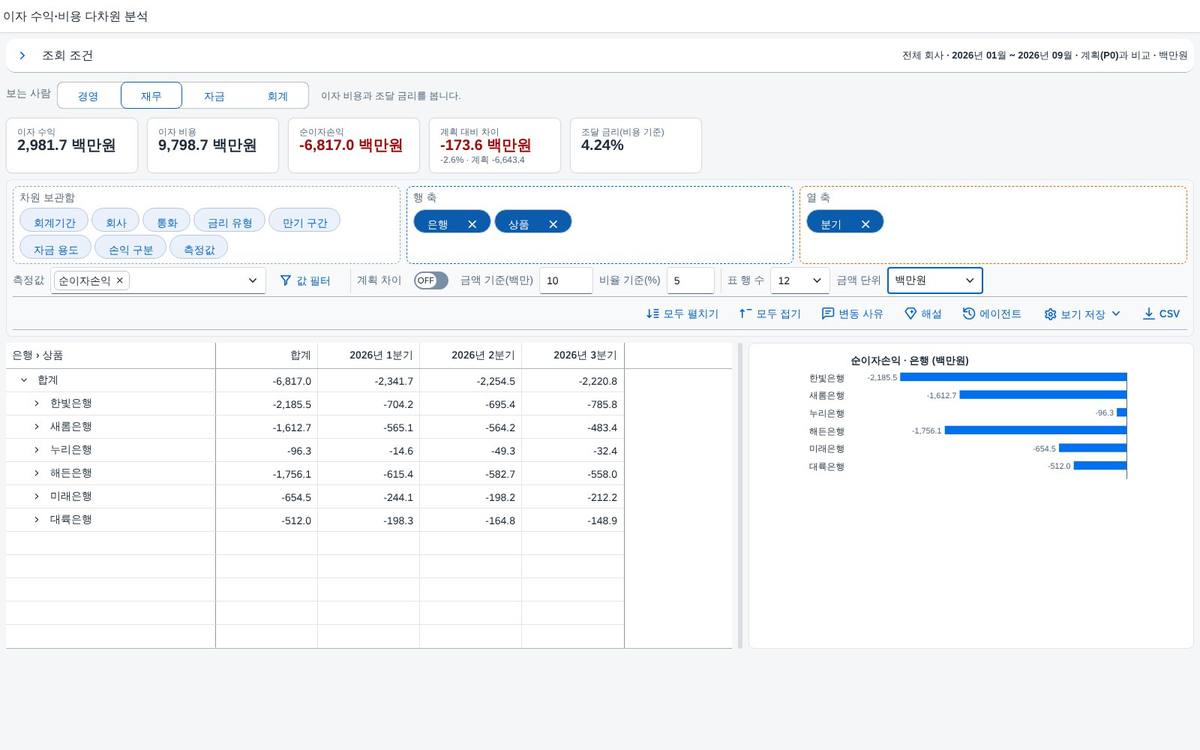Click the 2026년 1분기 column header
Screen dimensions: 1200x750
point(369,355)
